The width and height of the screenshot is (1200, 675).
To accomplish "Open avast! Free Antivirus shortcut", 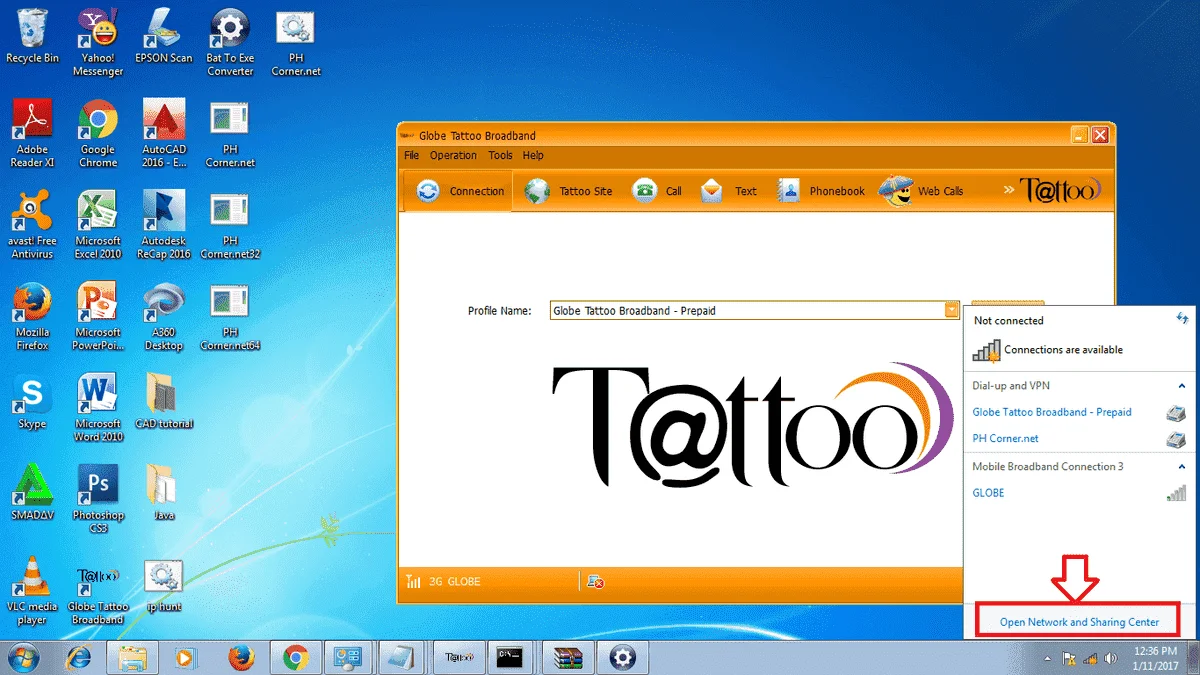I will pos(32,224).
